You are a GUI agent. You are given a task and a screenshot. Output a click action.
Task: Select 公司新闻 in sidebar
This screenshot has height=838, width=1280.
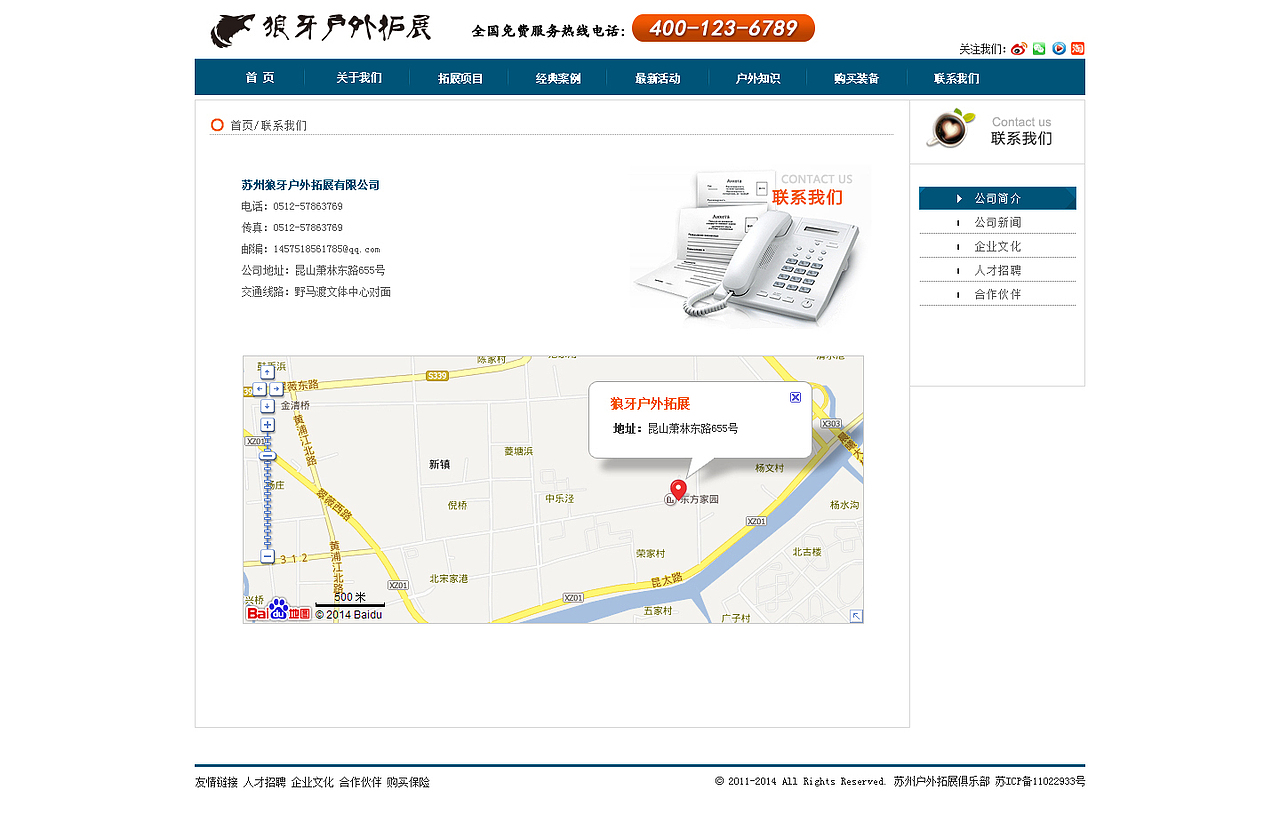tap(997, 222)
